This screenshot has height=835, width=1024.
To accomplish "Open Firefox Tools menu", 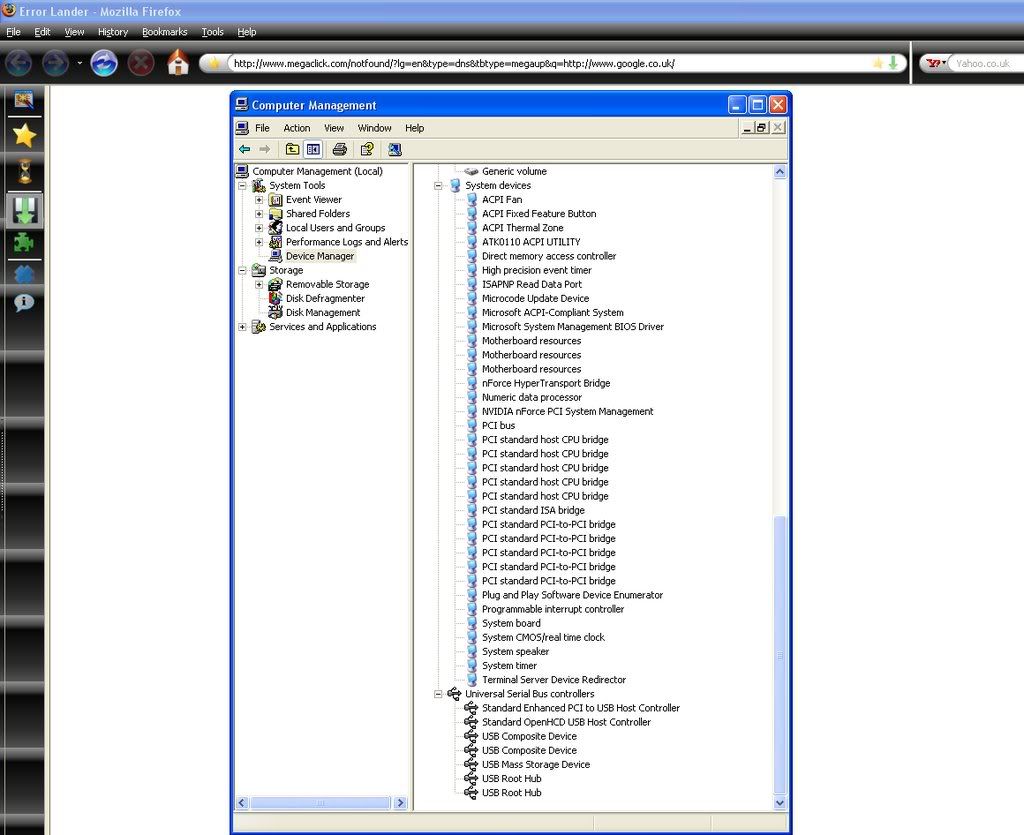I will click(212, 32).
